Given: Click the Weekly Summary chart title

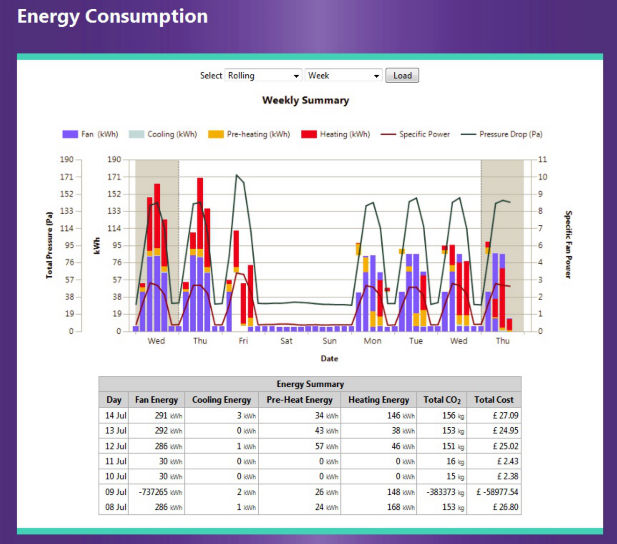Looking at the screenshot, I should pyautogui.click(x=305, y=100).
